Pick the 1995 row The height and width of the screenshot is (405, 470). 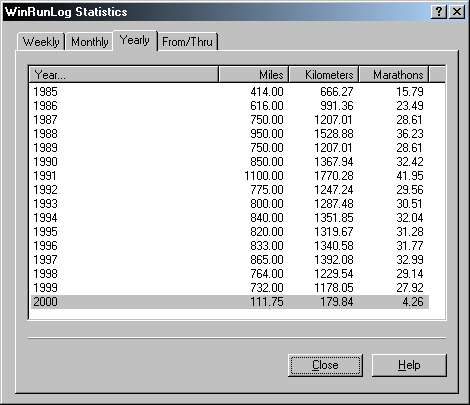coord(230,232)
